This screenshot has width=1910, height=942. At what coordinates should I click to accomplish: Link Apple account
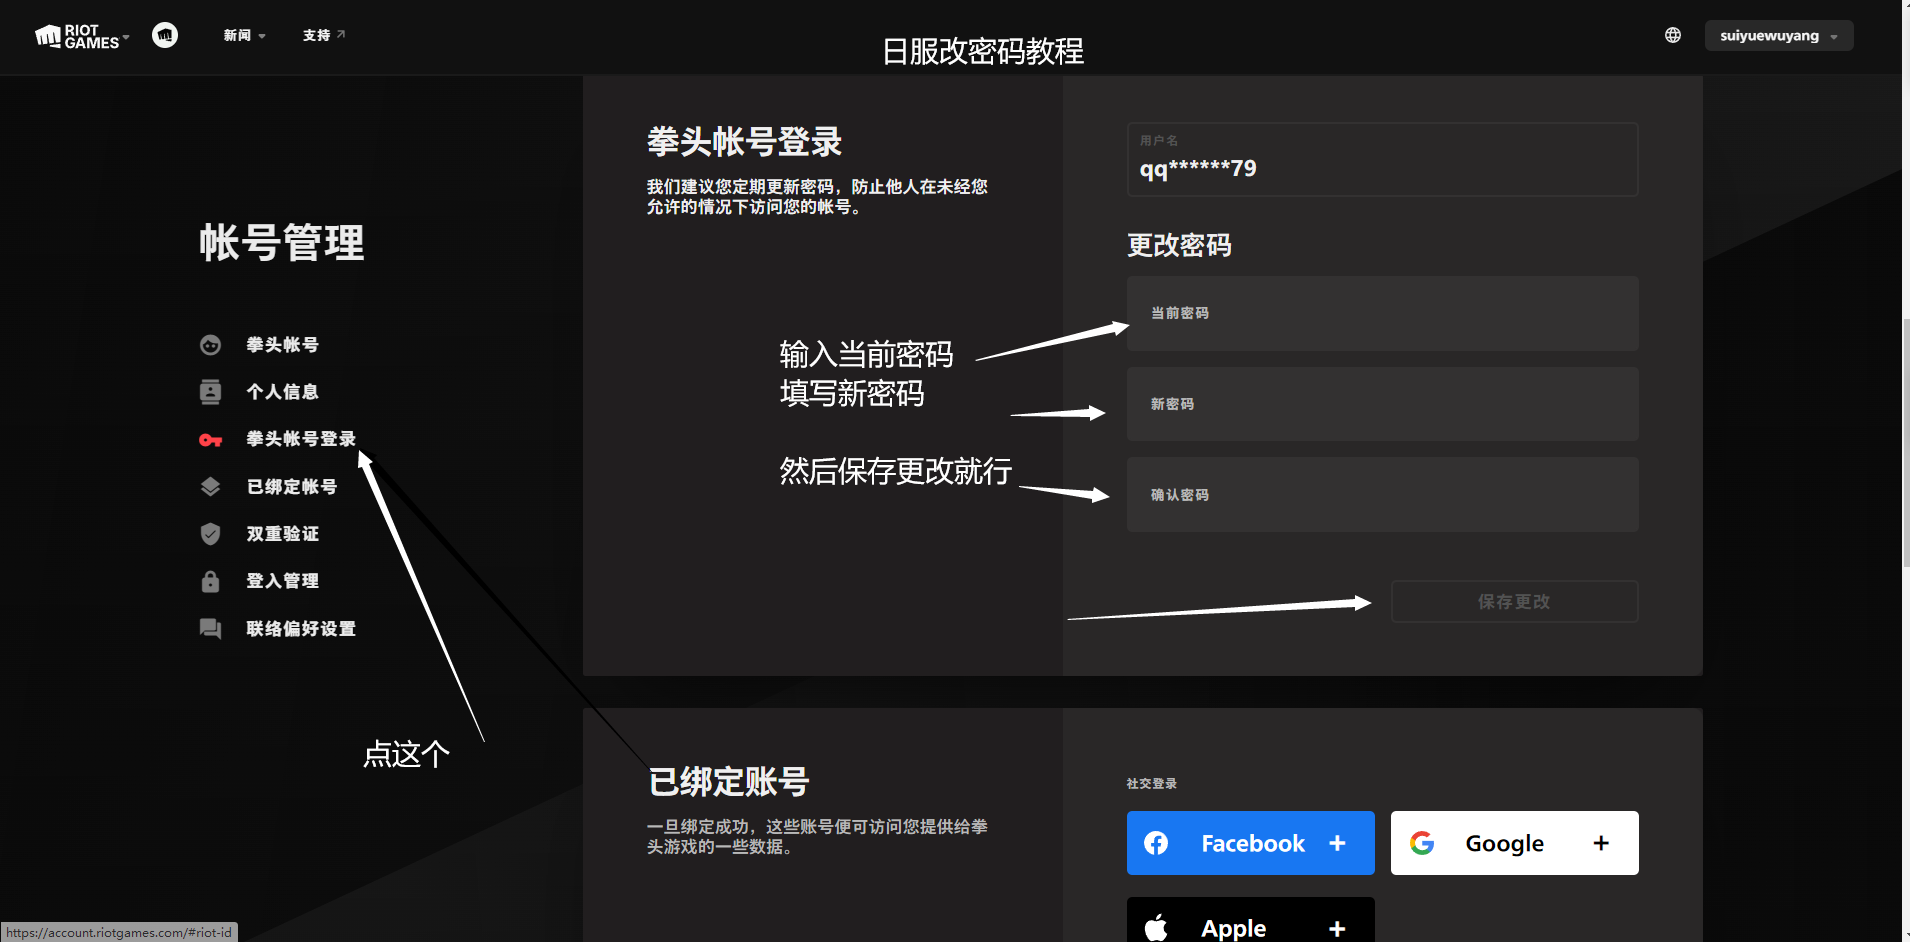click(x=1250, y=920)
